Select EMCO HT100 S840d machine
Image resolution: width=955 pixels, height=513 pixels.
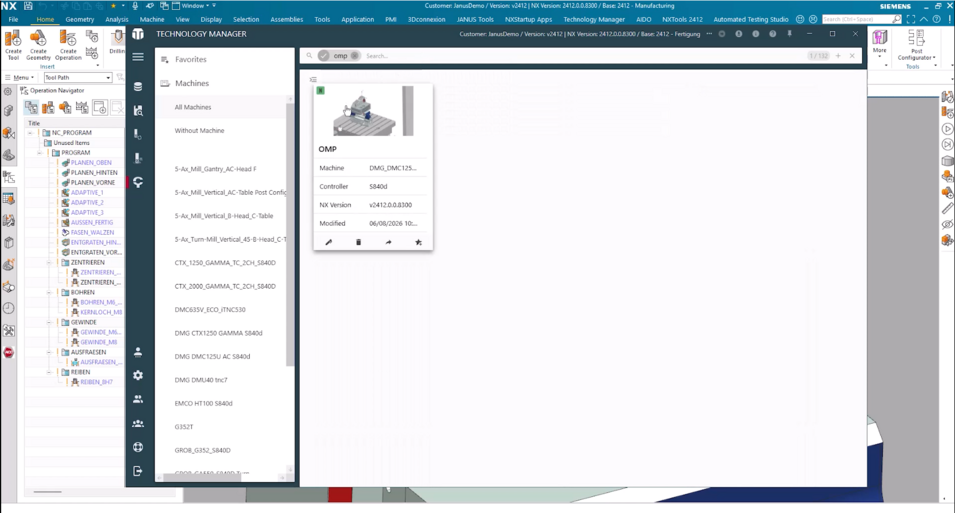coord(203,403)
